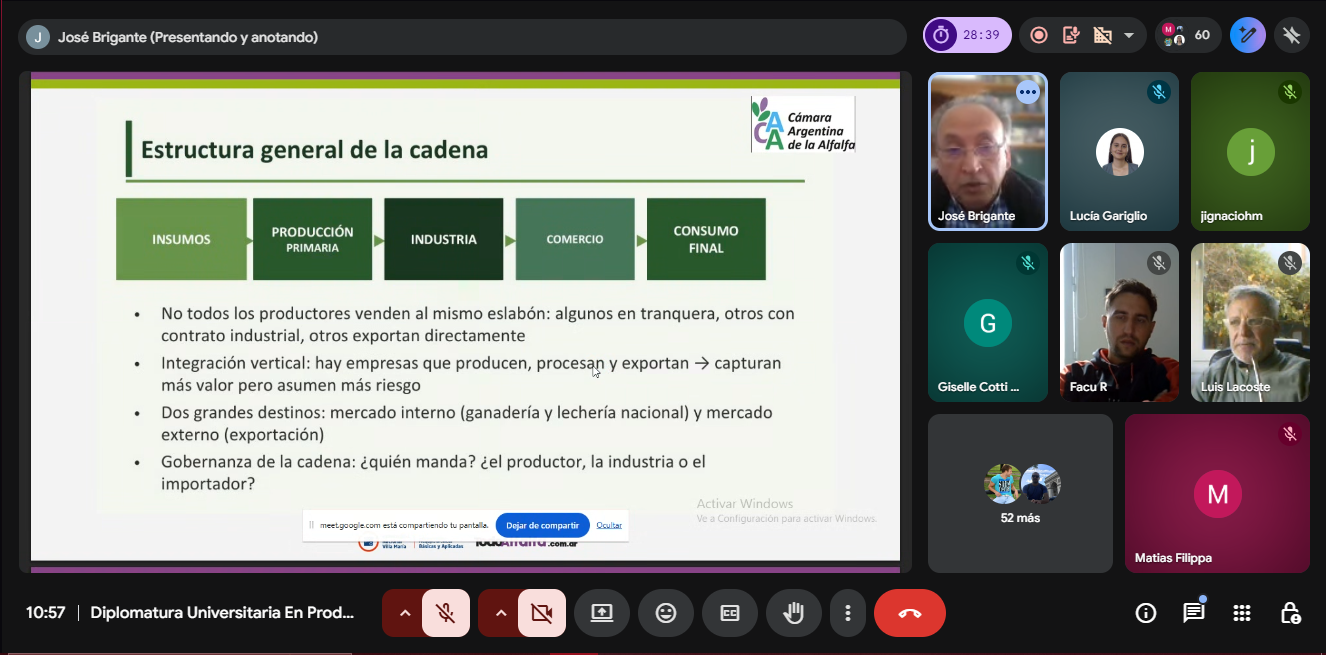Click meeting name 'Diplomatura Universitaria En Prod...'
This screenshot has height=655, width=1326.
pyautogui.click(x=222, y=613)
